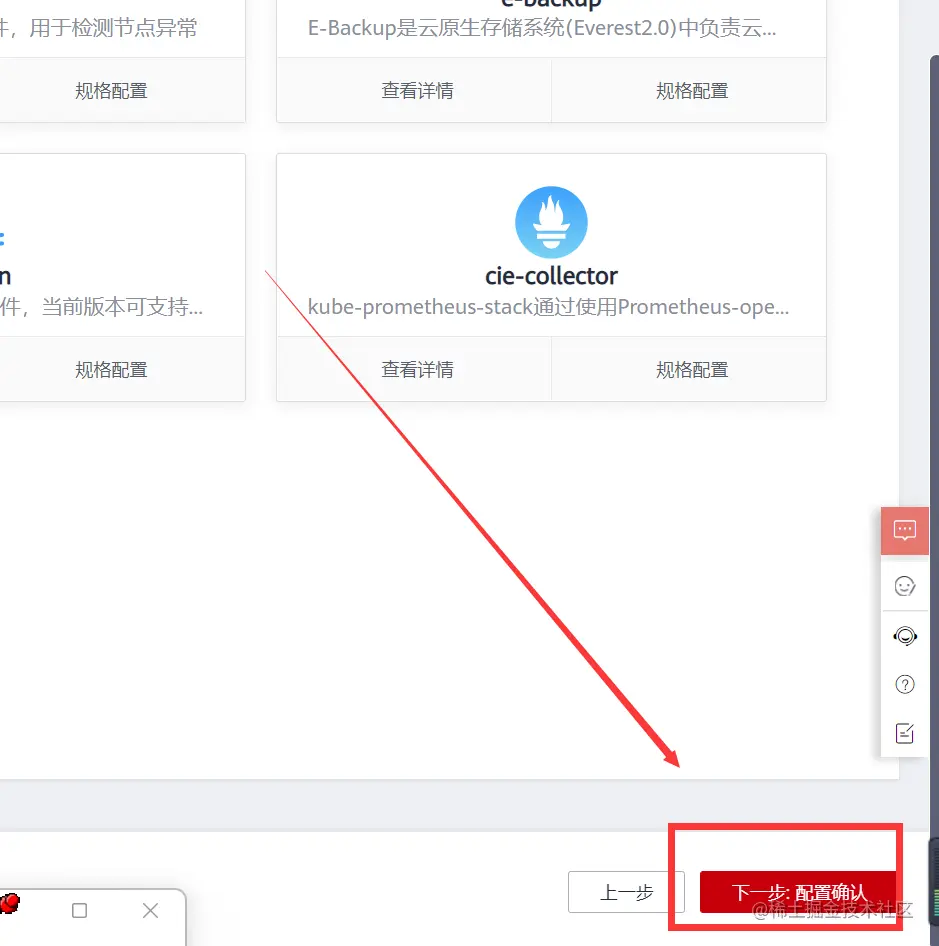Go back with 上一步 button
Viewport: 939px width, 946px height.
pos(626,892)
